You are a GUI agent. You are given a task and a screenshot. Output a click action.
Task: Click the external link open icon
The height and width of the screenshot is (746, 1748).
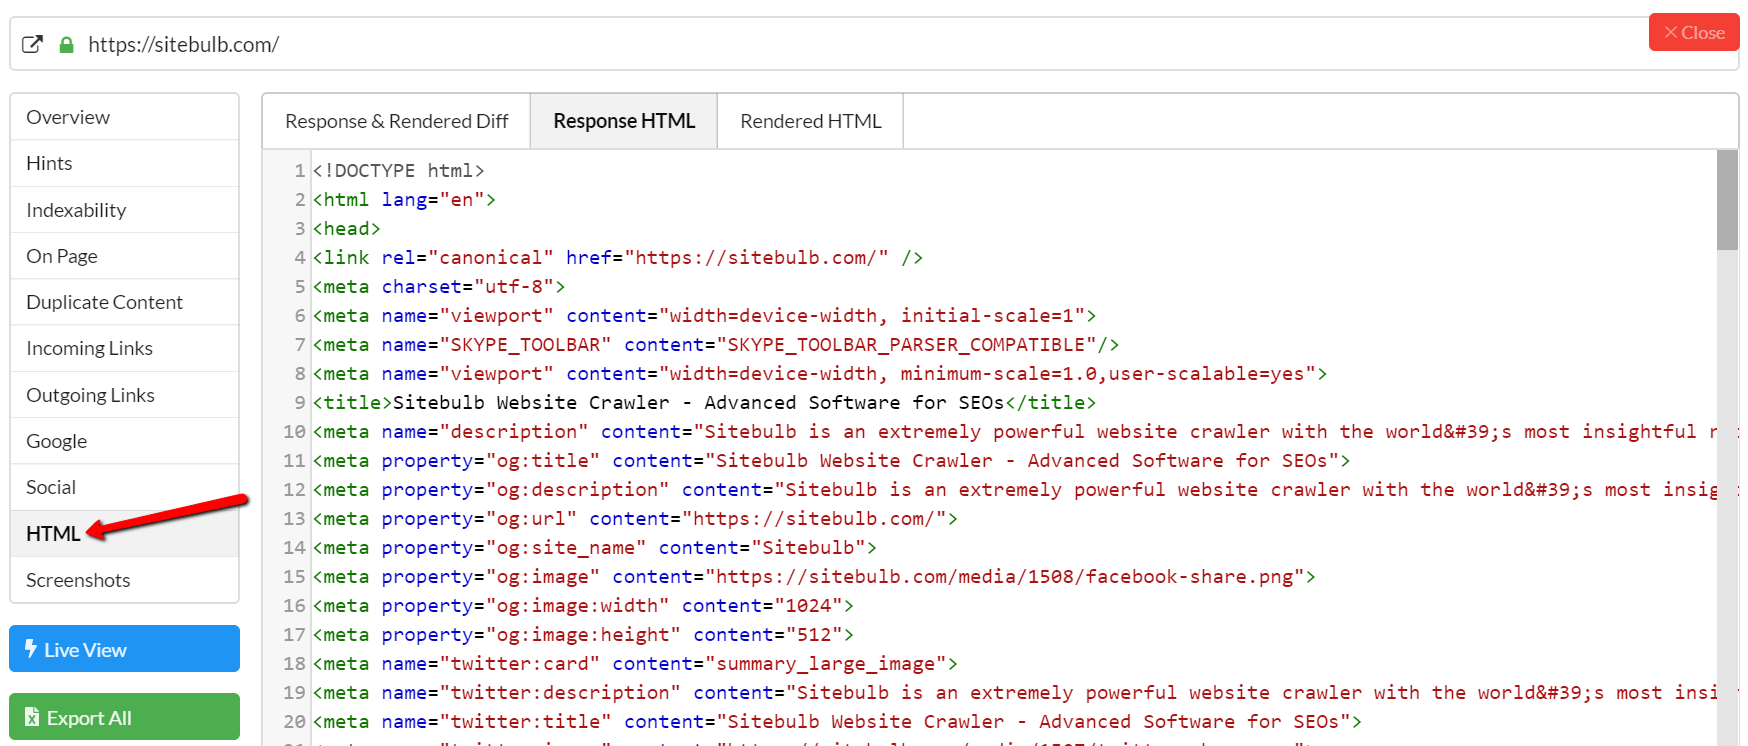32,44
